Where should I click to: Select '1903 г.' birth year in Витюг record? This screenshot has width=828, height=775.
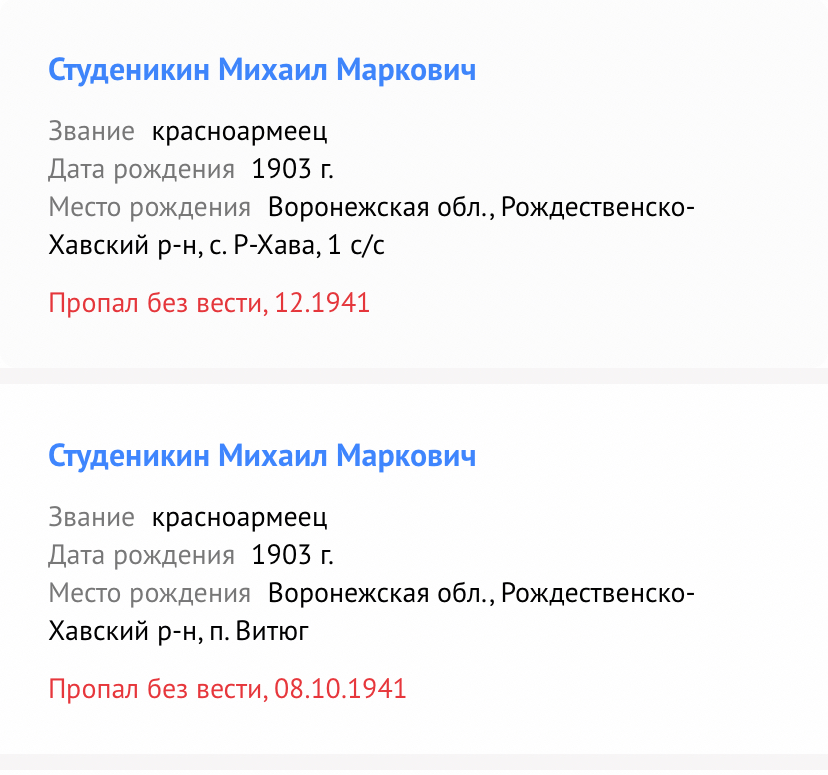coord(293,555)
